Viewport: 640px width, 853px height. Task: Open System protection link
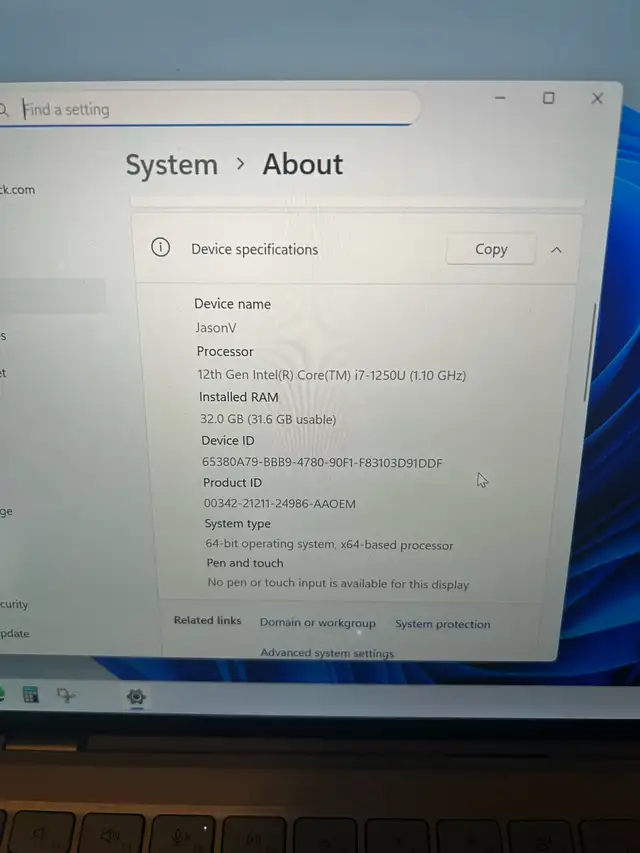click(442, 624)
